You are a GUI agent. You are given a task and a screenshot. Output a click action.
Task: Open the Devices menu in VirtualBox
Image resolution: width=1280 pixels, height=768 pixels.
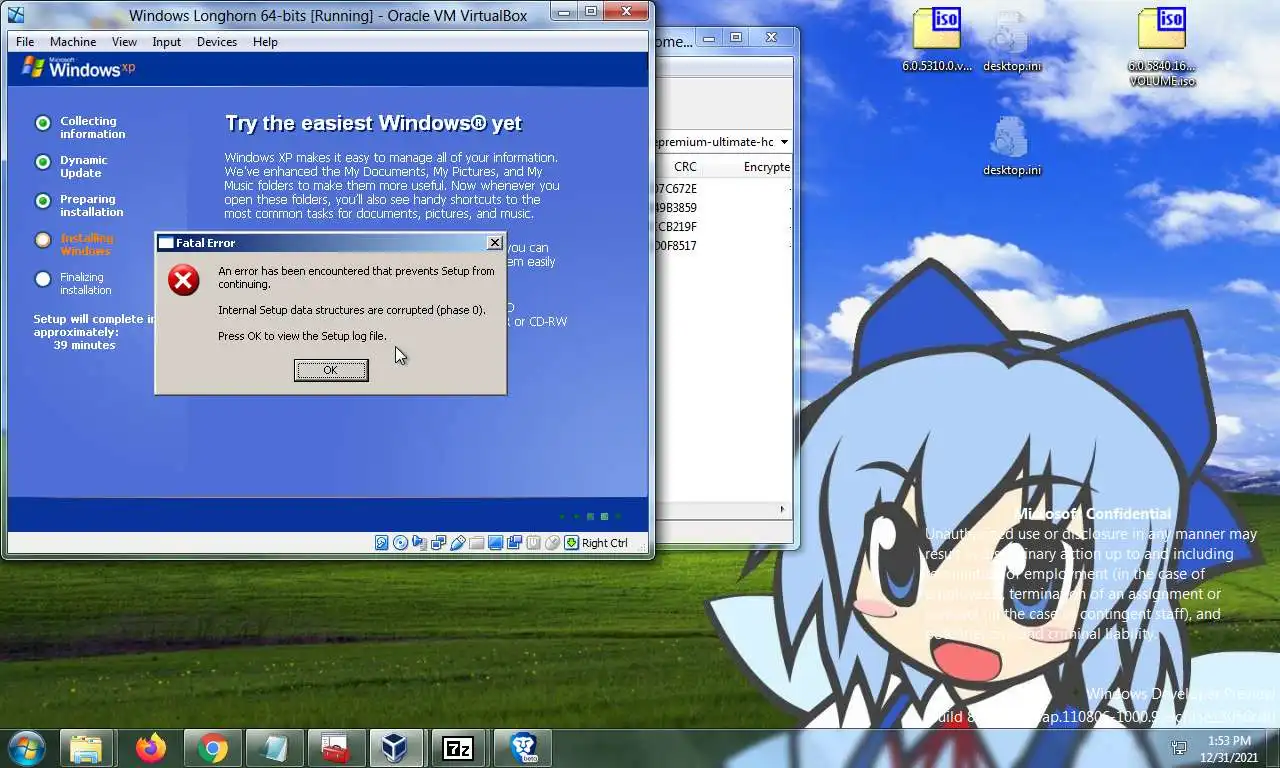point(217,42)
